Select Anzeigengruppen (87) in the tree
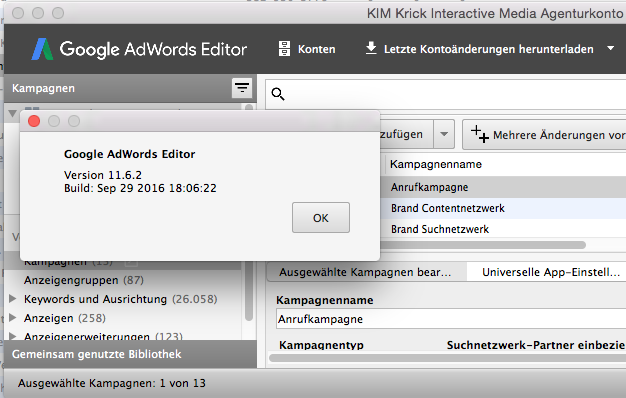Screen dimensions: 626x398 pos(84,280)
